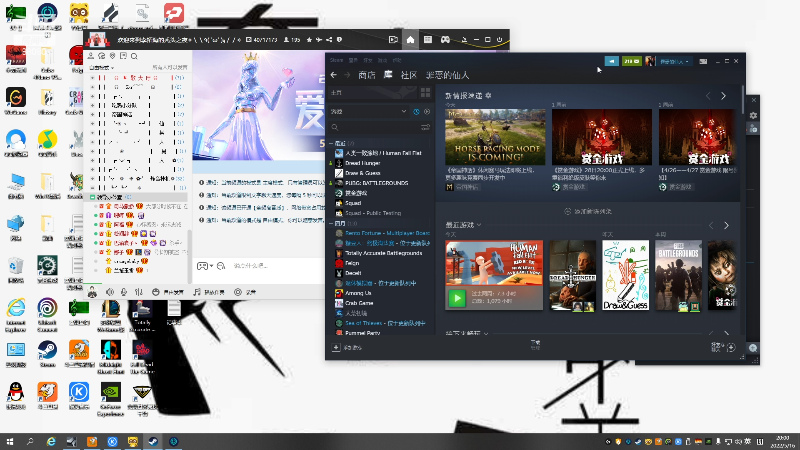Select Draw & Guess in Steam library list
Image resolution: width=800 pixels, height=450 pixels.
(x=362, y=173)
